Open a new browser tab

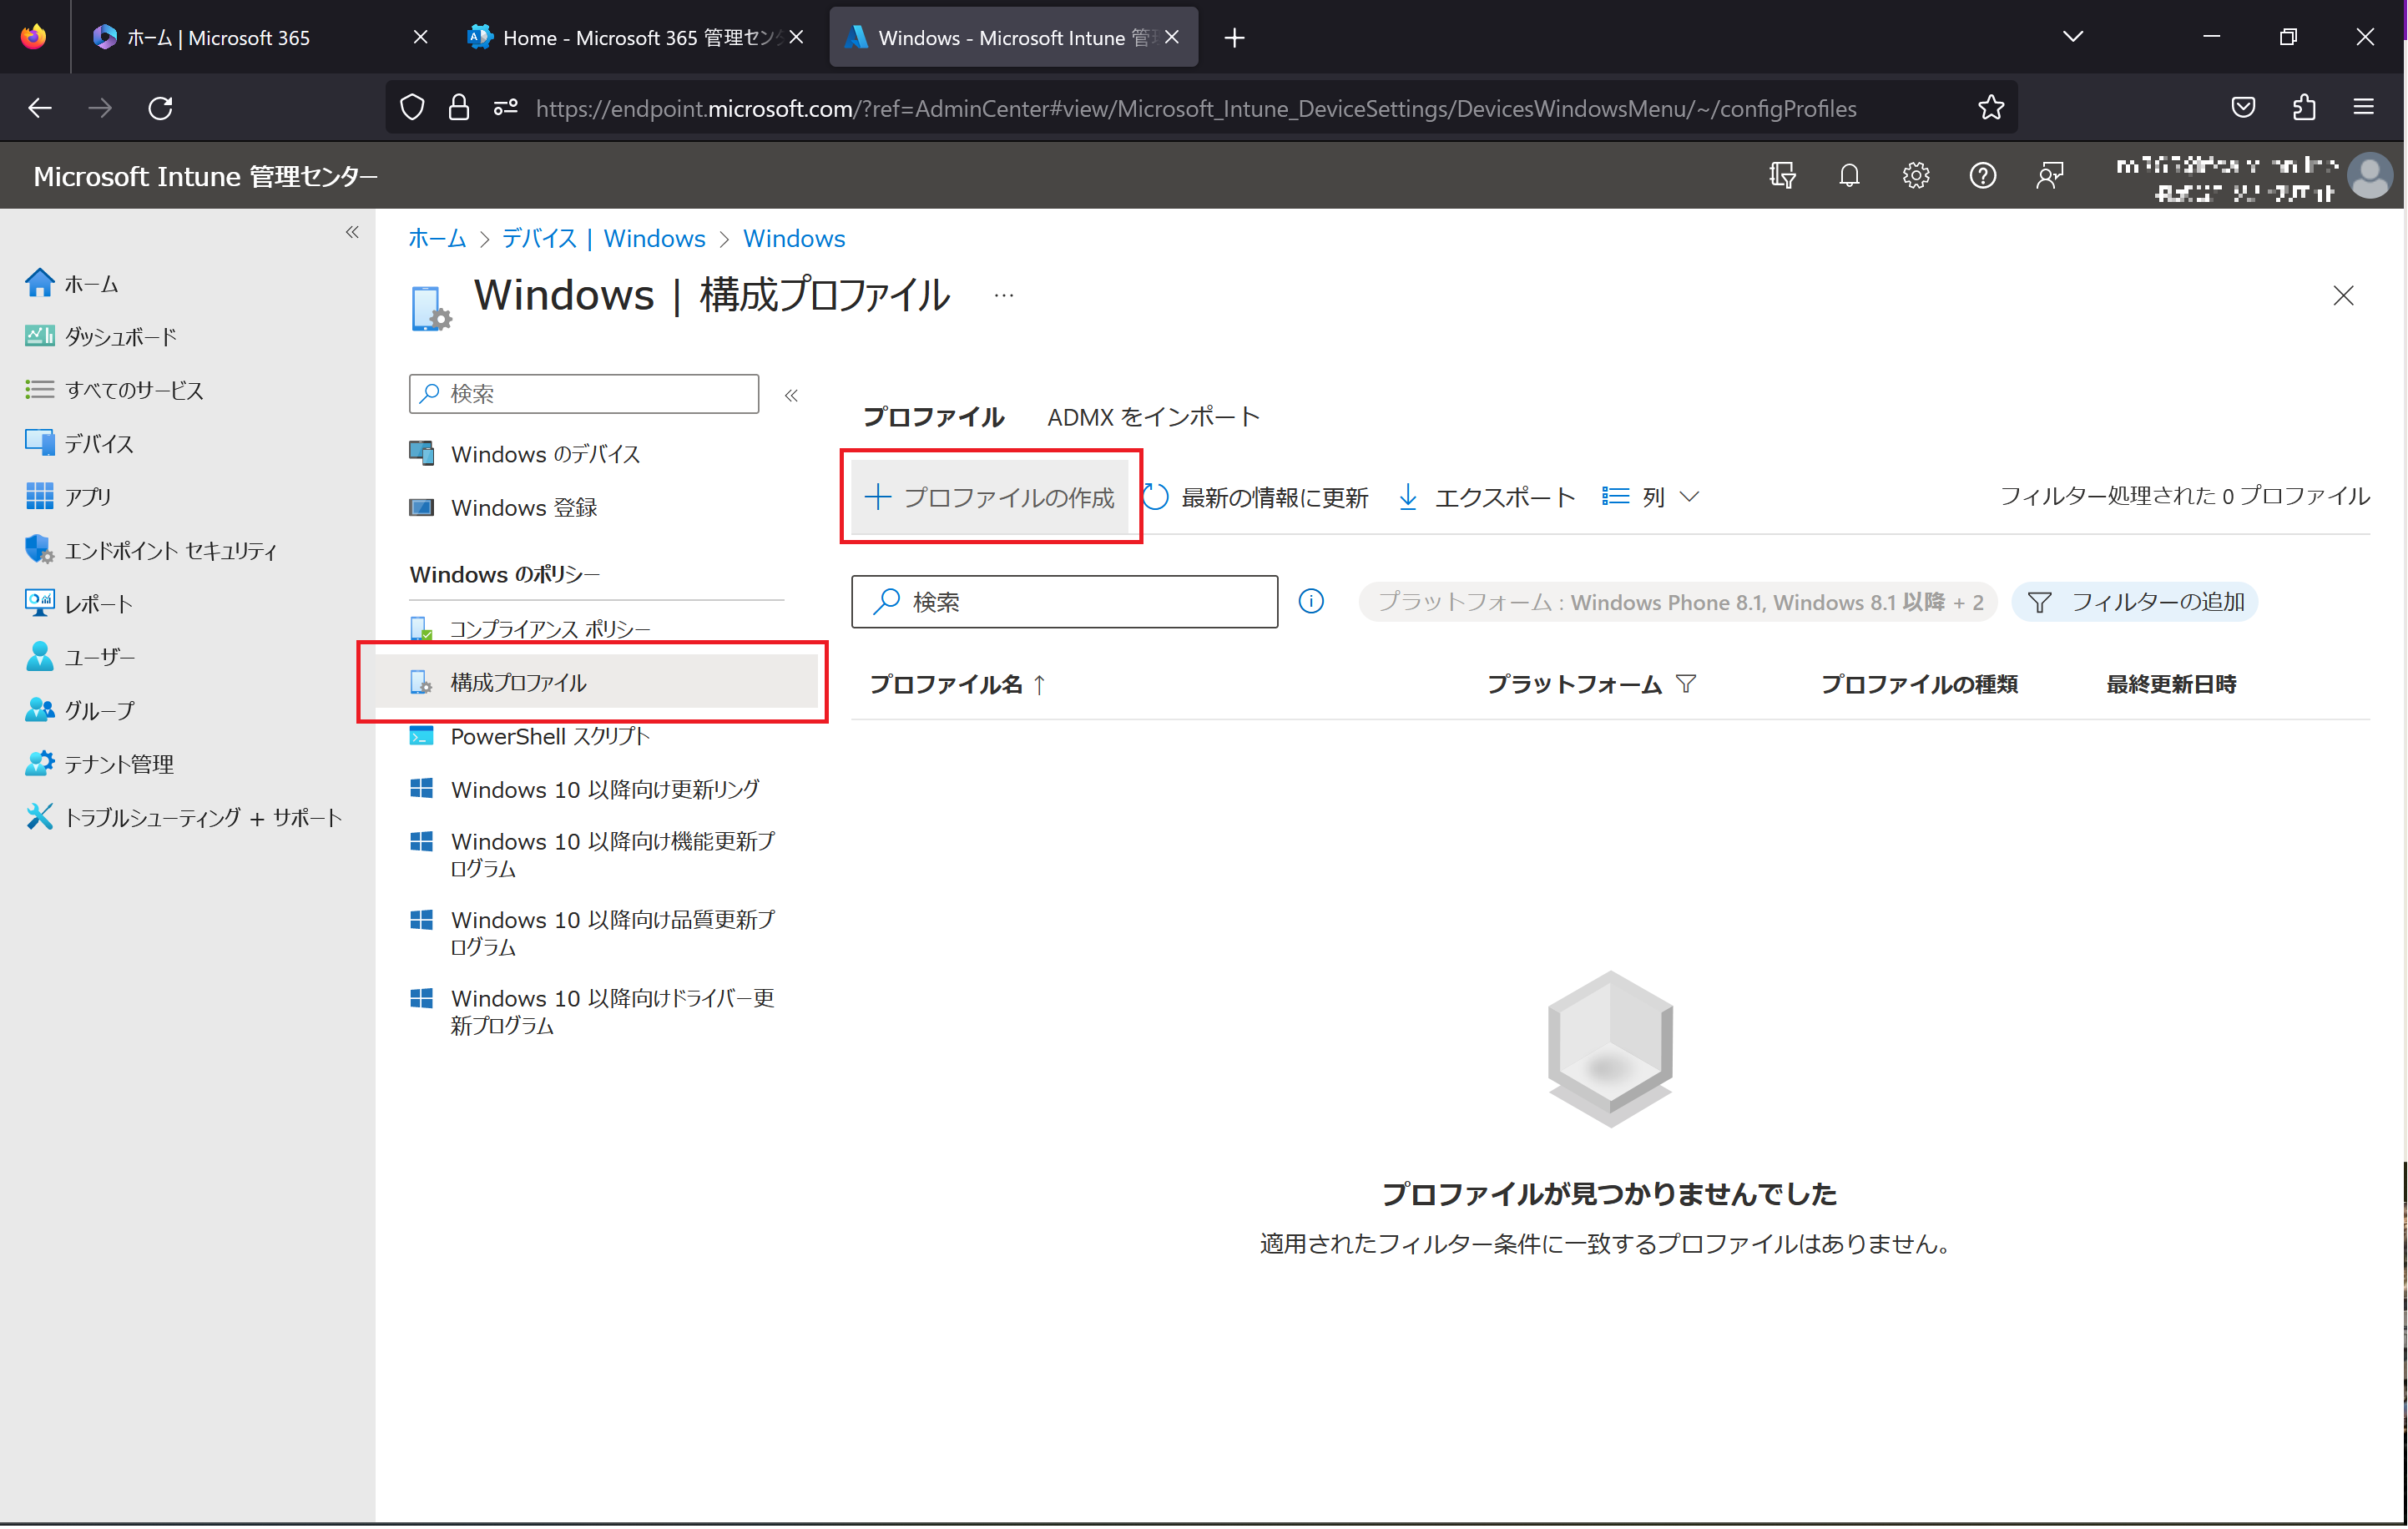point(1234,37)
